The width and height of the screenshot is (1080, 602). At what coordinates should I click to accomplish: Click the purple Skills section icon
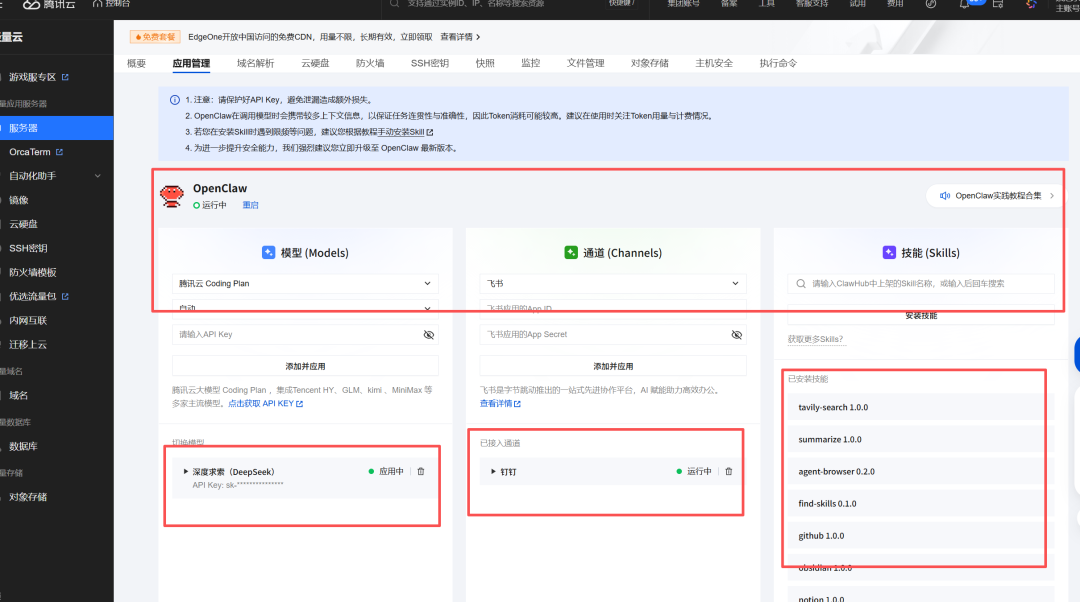pos(889,253)
